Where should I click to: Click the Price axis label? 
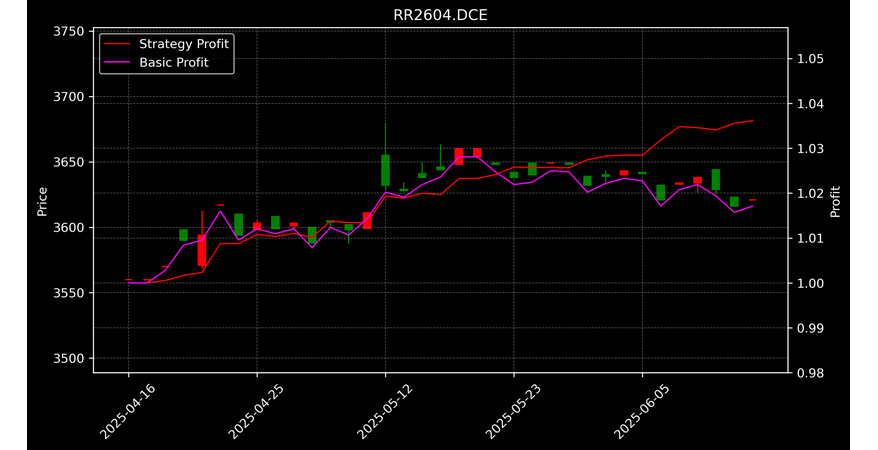[42, 201]
